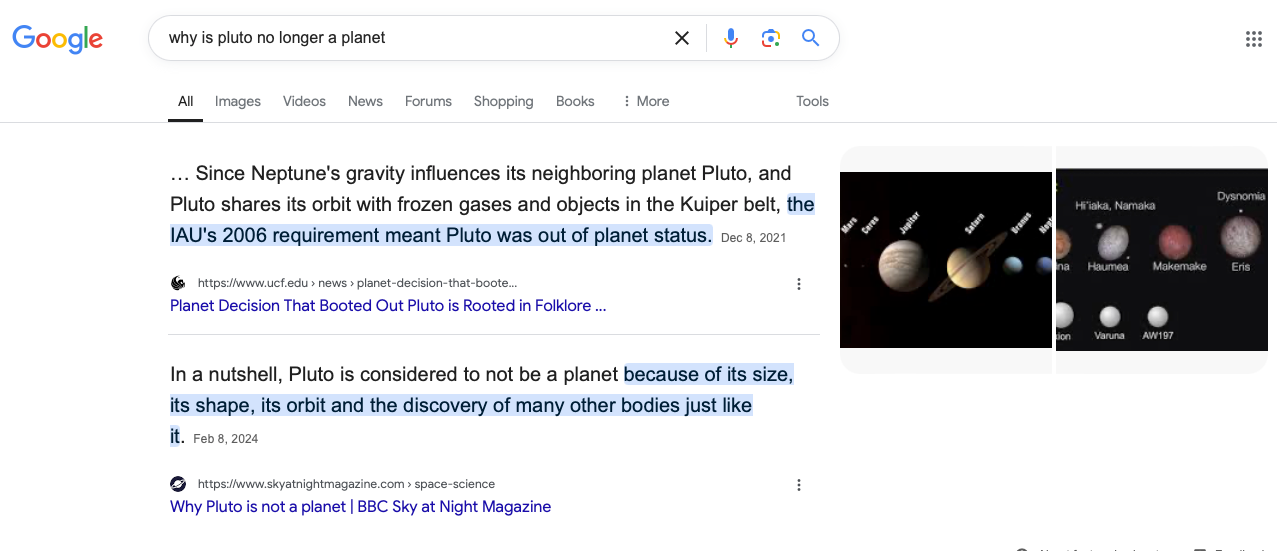
Task: Click the Sky at Night favicon
Action: (x=178, y=484)
